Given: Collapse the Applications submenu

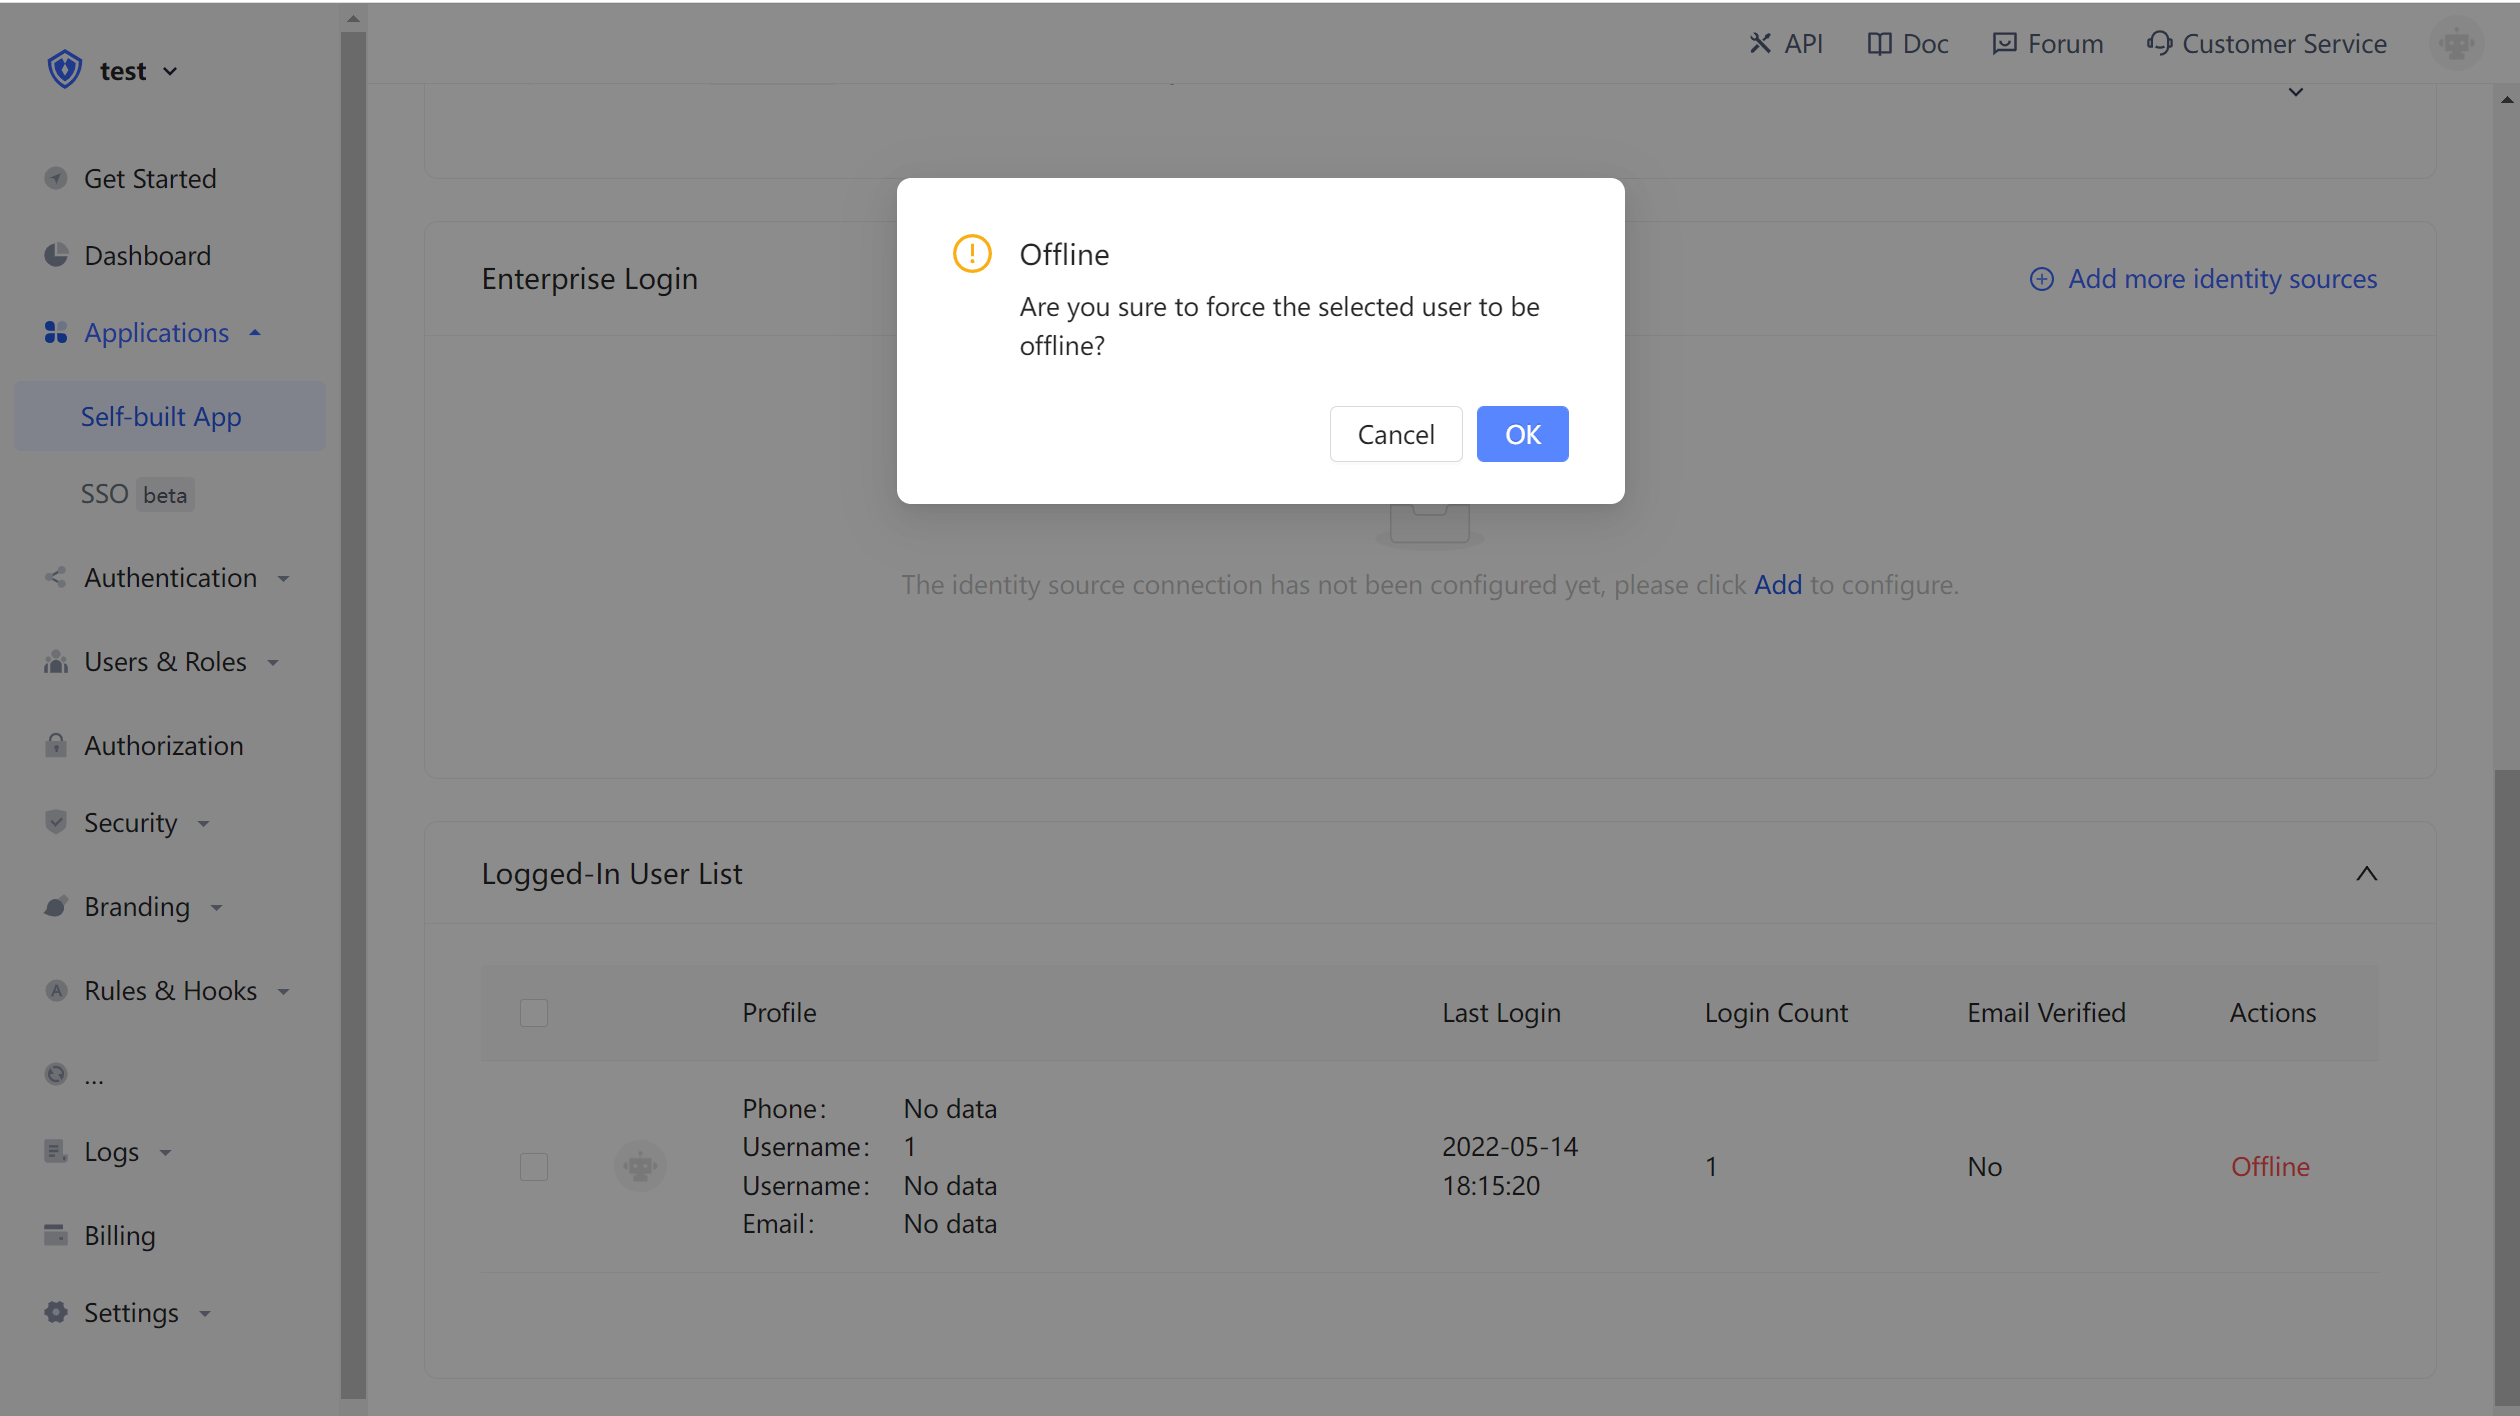Looking at the screenshot, I should [x=254, y=332].
